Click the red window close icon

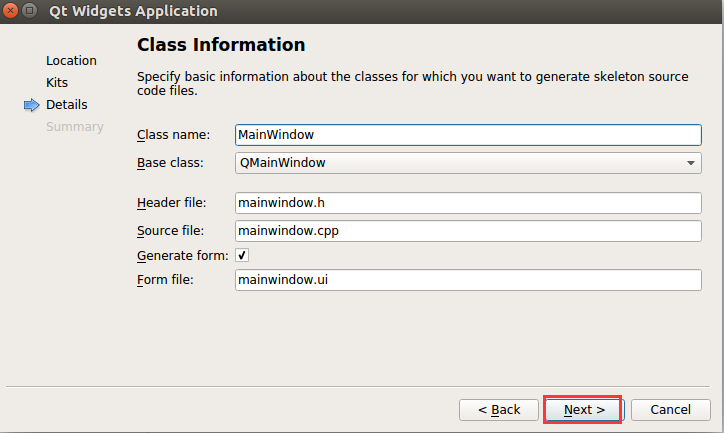[x=10, y=10]
